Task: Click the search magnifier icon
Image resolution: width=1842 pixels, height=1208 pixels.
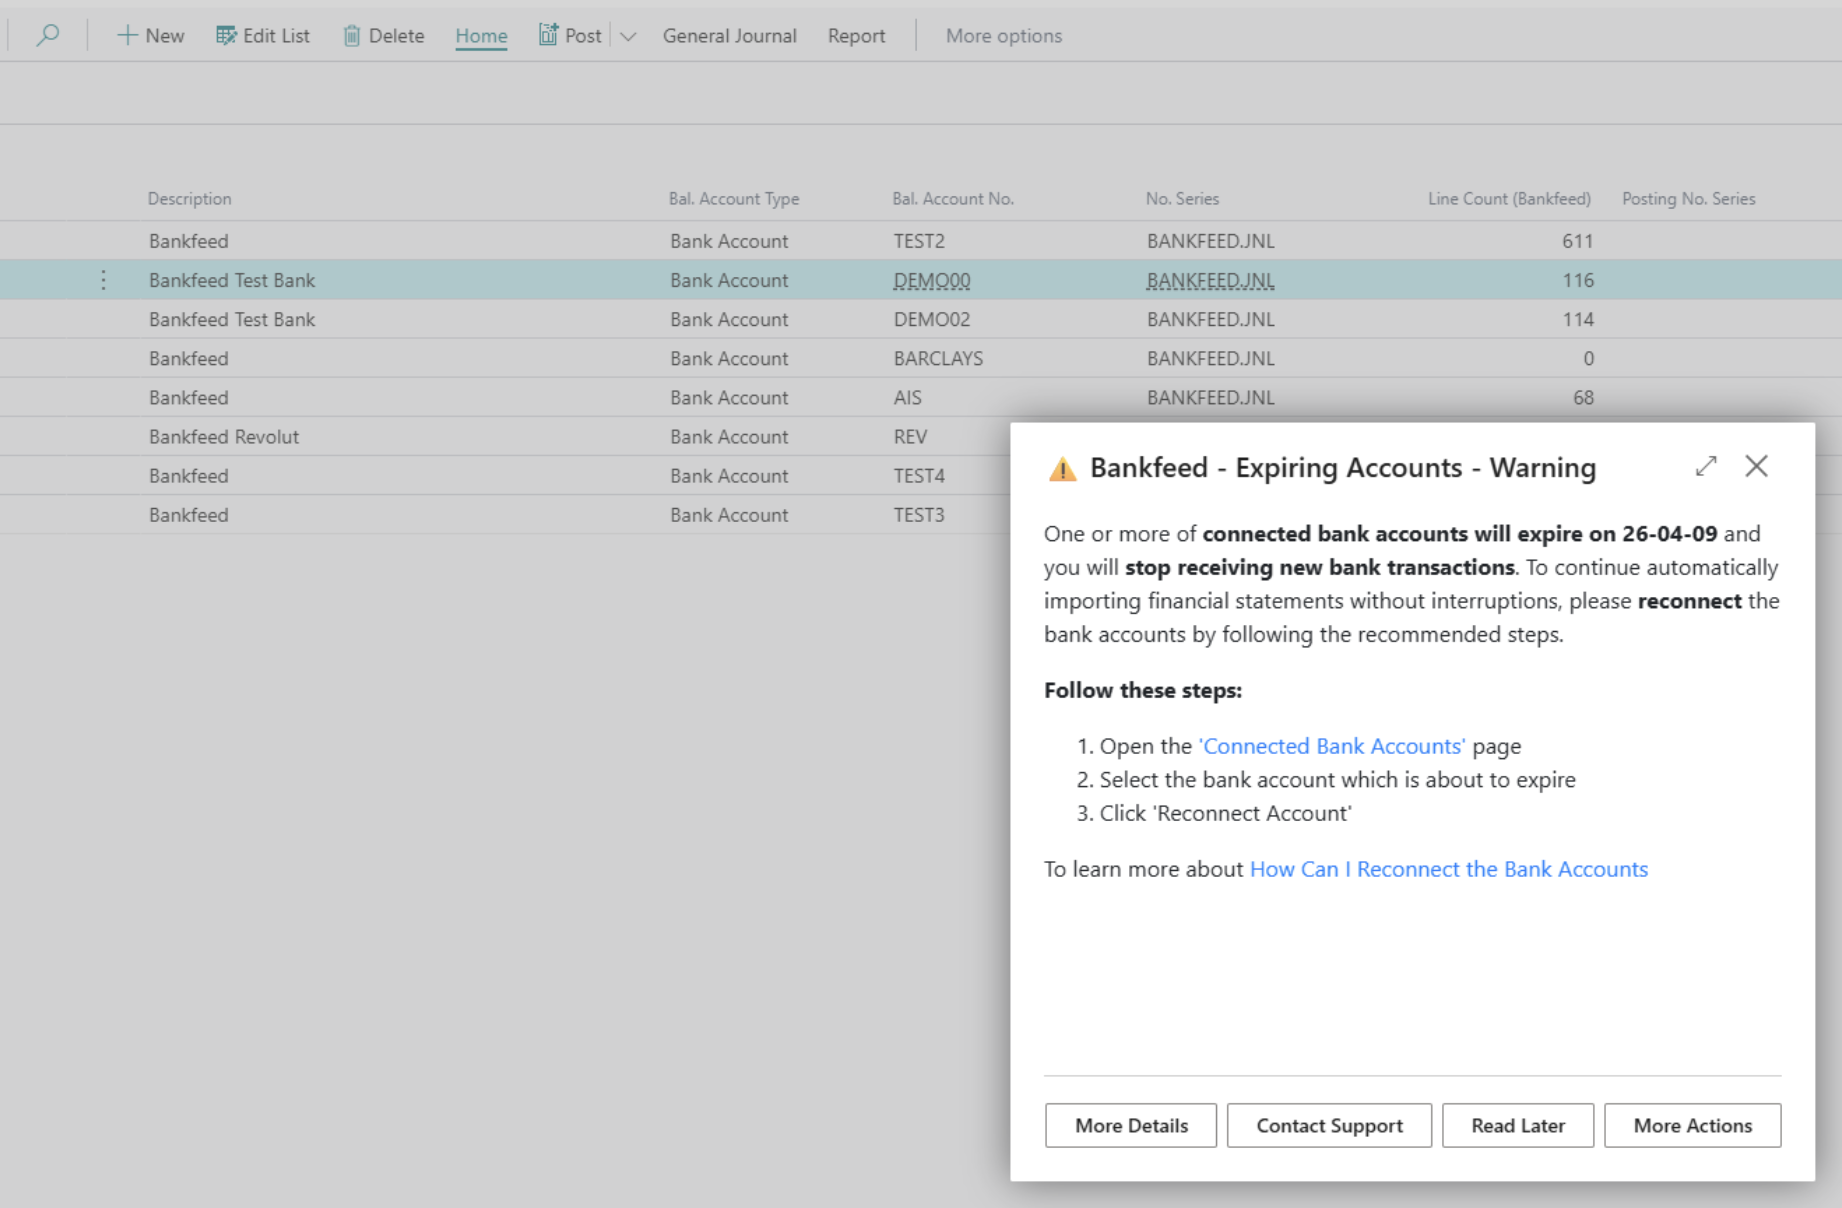Action: coord(47,36)
